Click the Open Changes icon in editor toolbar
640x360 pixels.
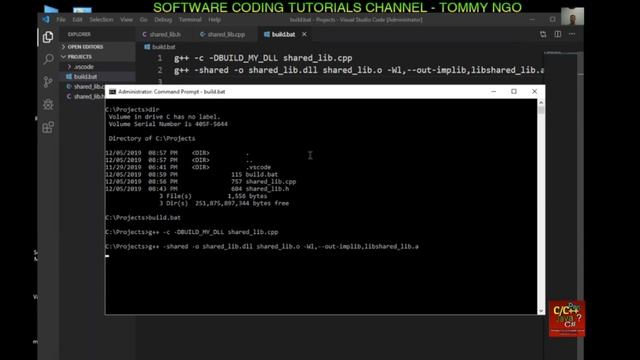coord(543,34)
